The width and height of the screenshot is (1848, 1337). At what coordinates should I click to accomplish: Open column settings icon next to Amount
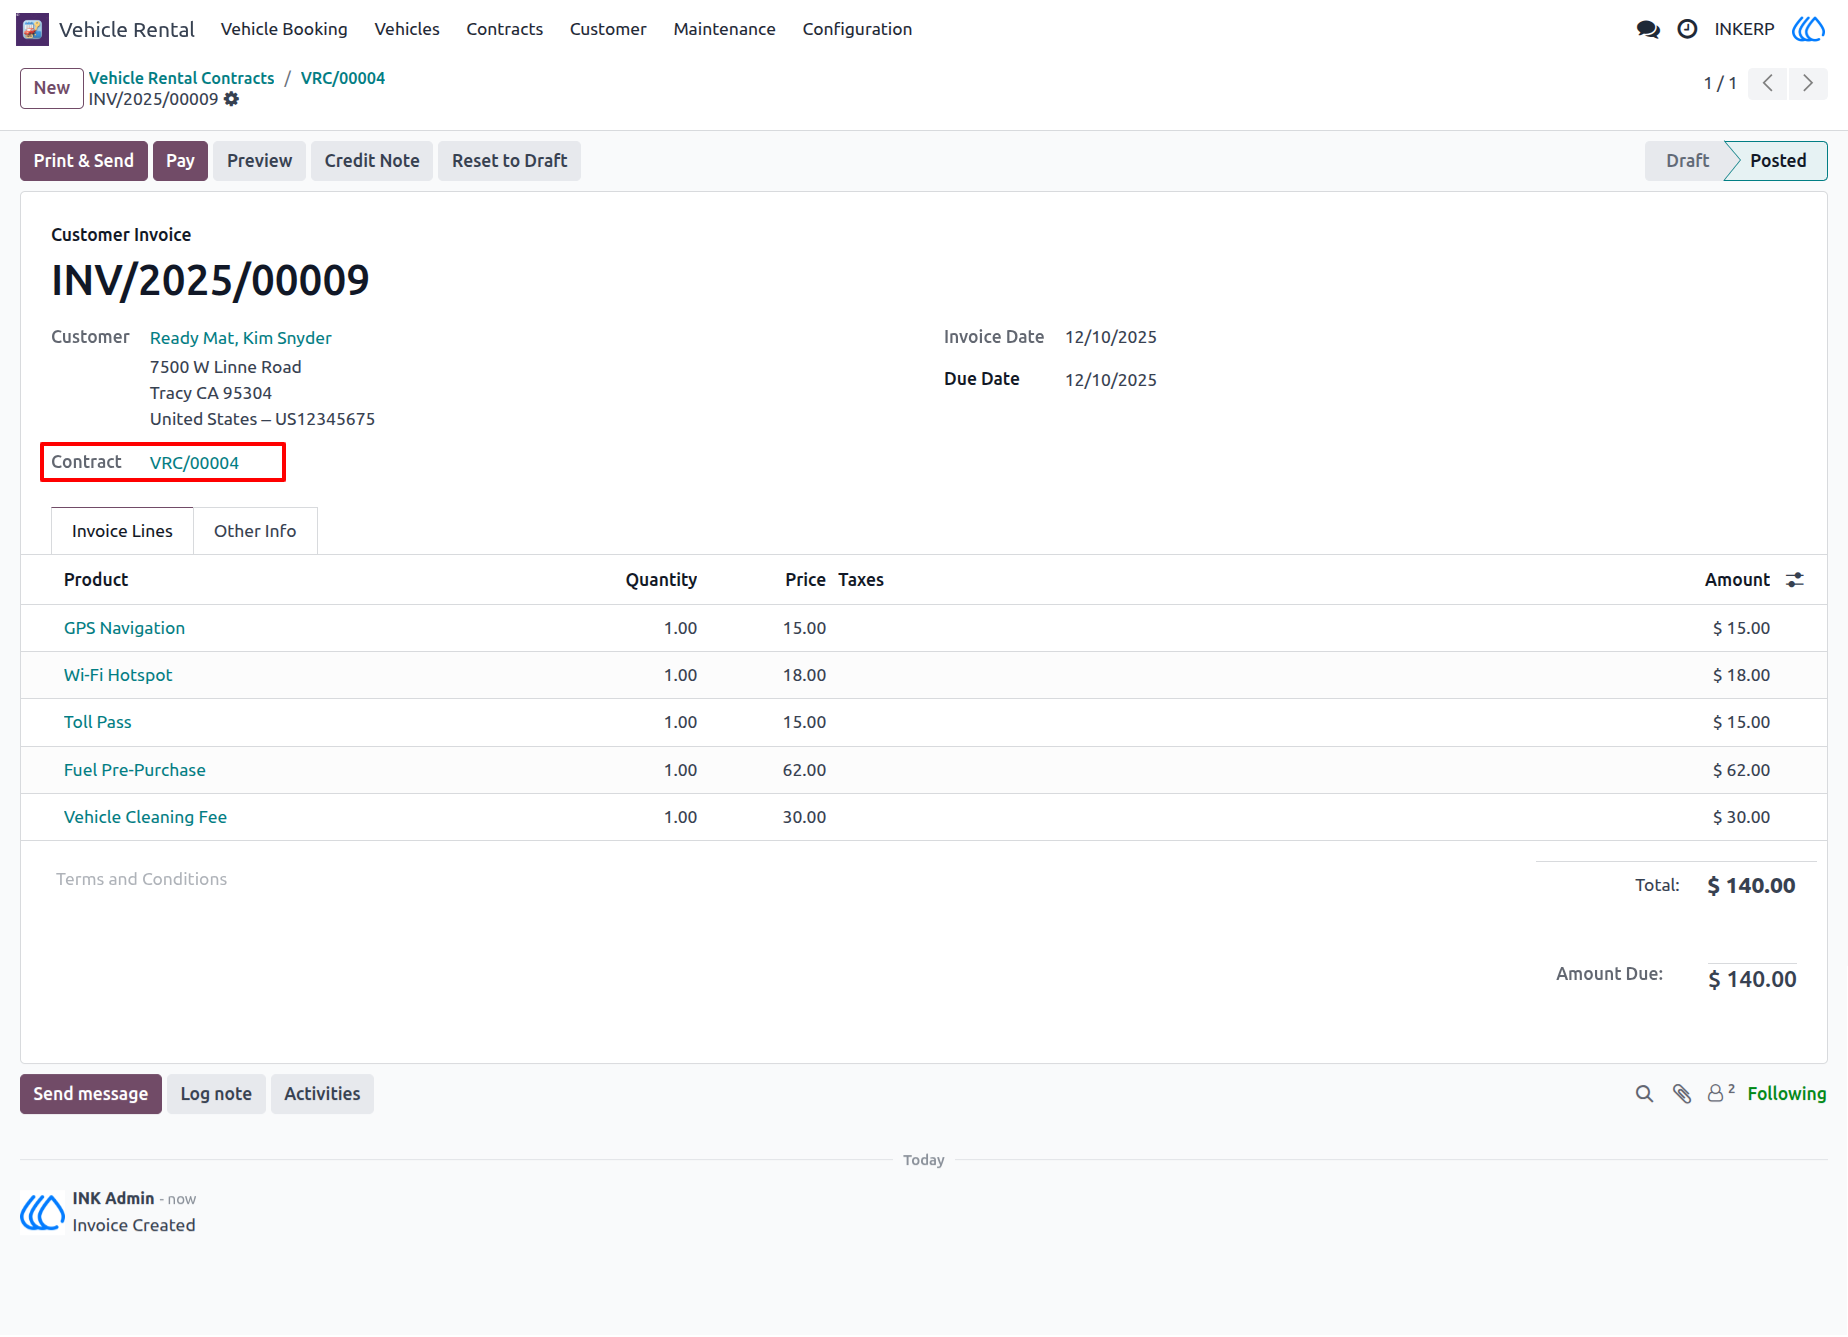click(x=1795, y=580)
